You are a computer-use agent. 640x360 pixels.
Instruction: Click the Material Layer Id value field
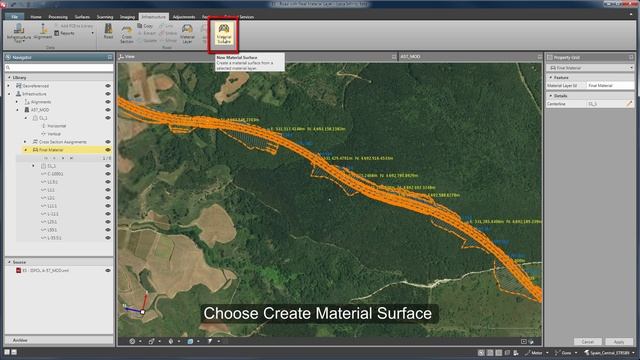pyautogui.click(x=610, y=85)
